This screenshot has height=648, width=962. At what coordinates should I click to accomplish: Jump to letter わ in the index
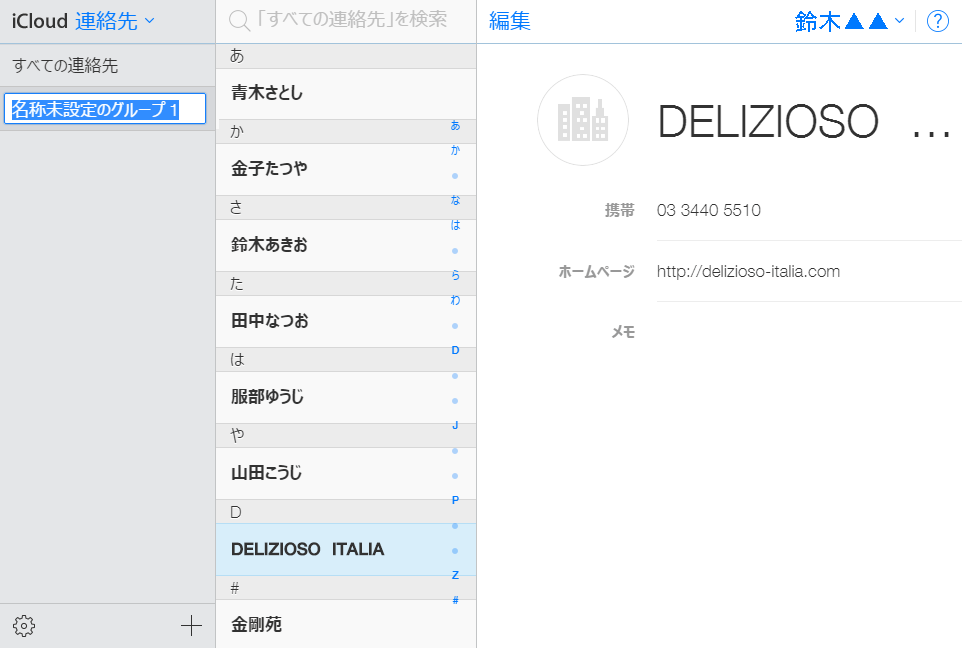tap(455, 299)
